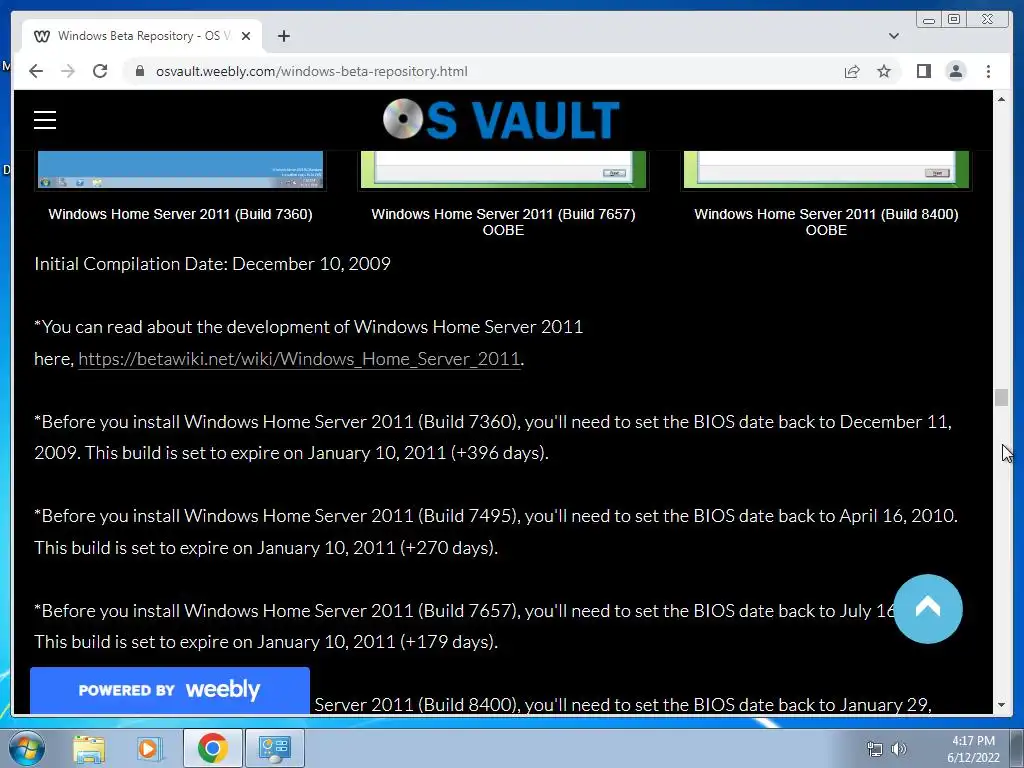Screen dimensions: 1024x768
Task: Click the paragraph mentioning Build 7495
Action: point(496,532)
